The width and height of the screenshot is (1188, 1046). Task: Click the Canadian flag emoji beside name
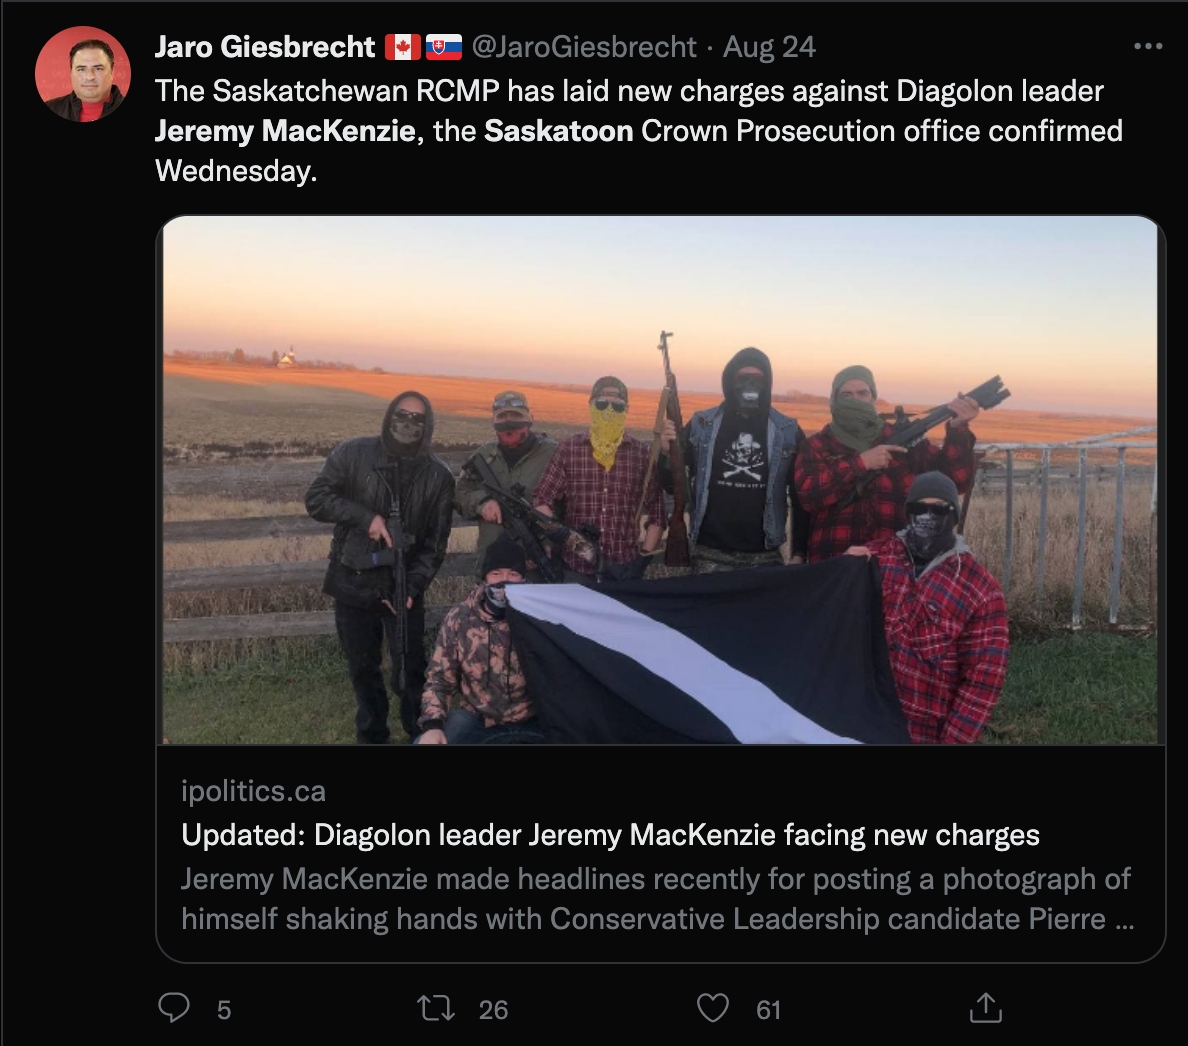[402, 47]
